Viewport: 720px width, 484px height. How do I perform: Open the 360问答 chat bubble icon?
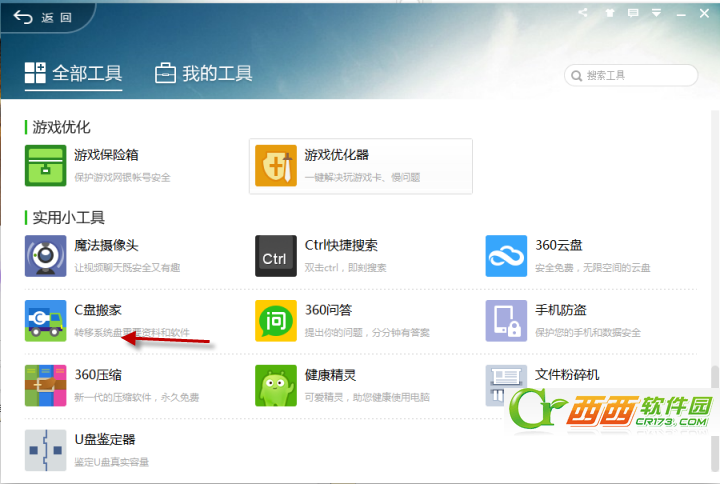(276, 321)
